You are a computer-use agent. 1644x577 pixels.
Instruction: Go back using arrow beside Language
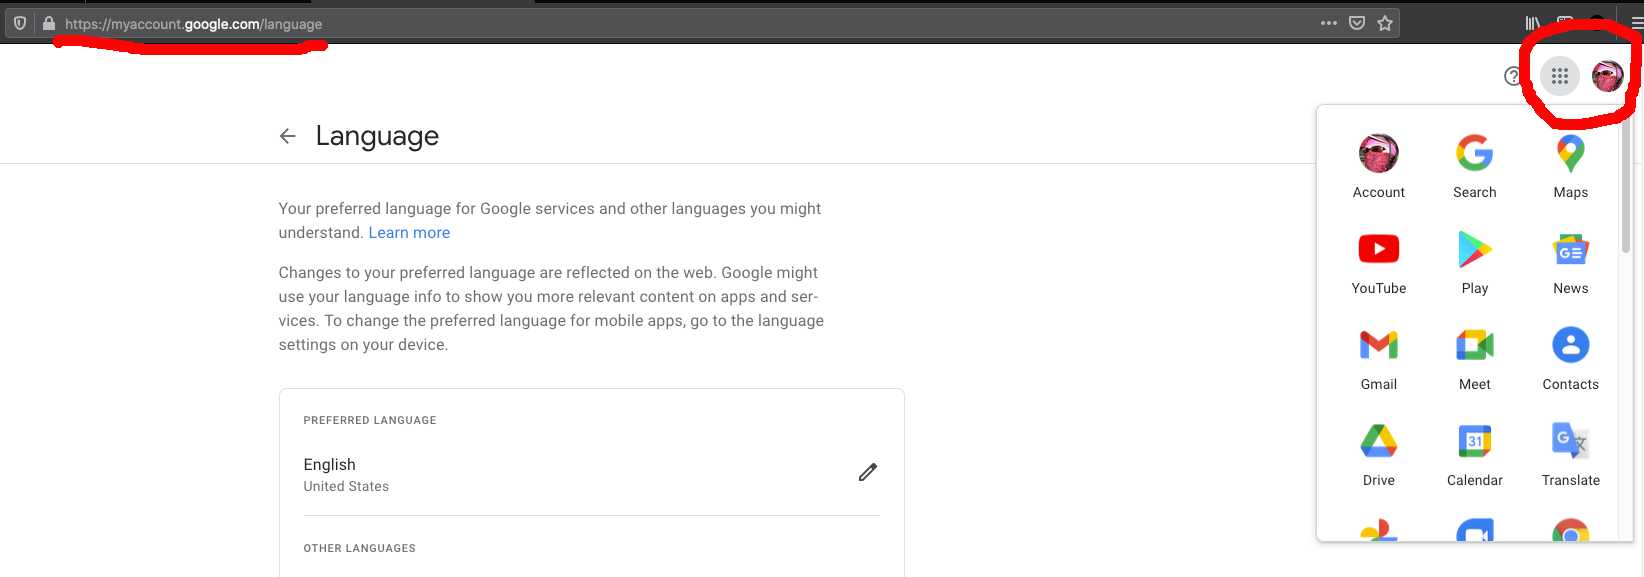288,136
